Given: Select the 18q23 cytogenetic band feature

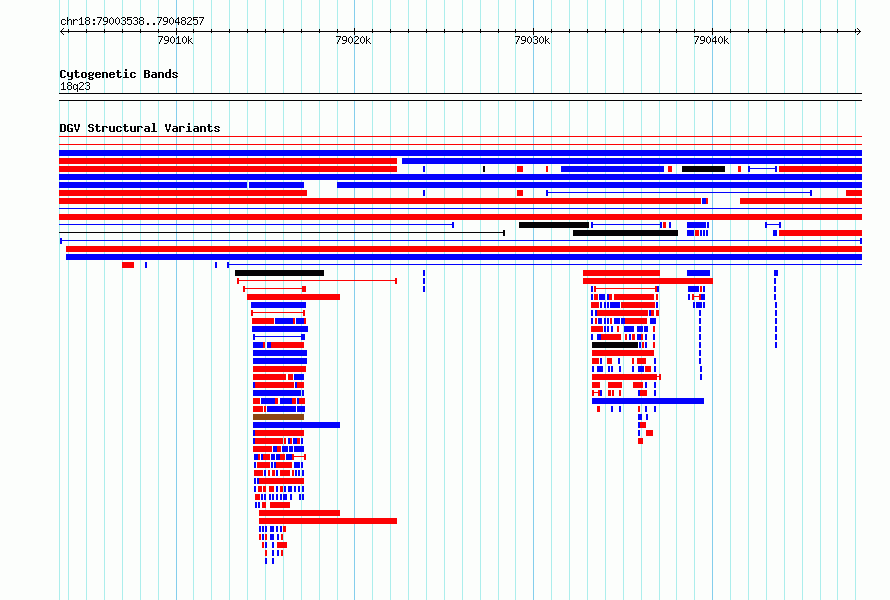Looking at the screenshot, I should (x=460, y=97).
